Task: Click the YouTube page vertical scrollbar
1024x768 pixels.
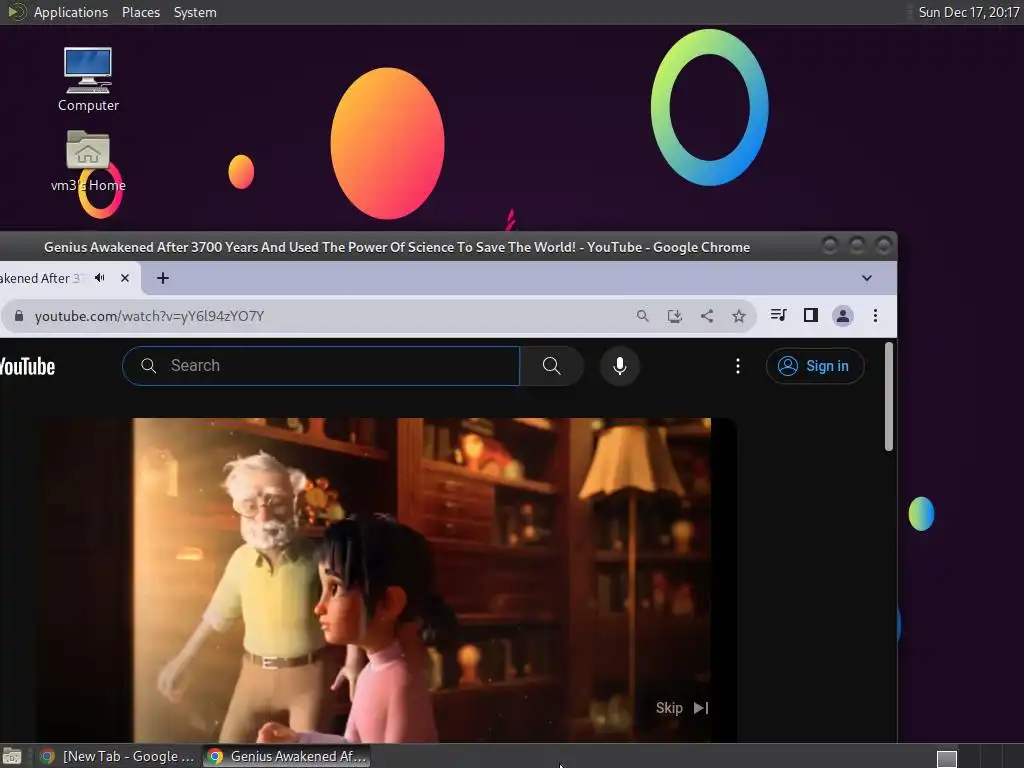Action: (888, 396)
